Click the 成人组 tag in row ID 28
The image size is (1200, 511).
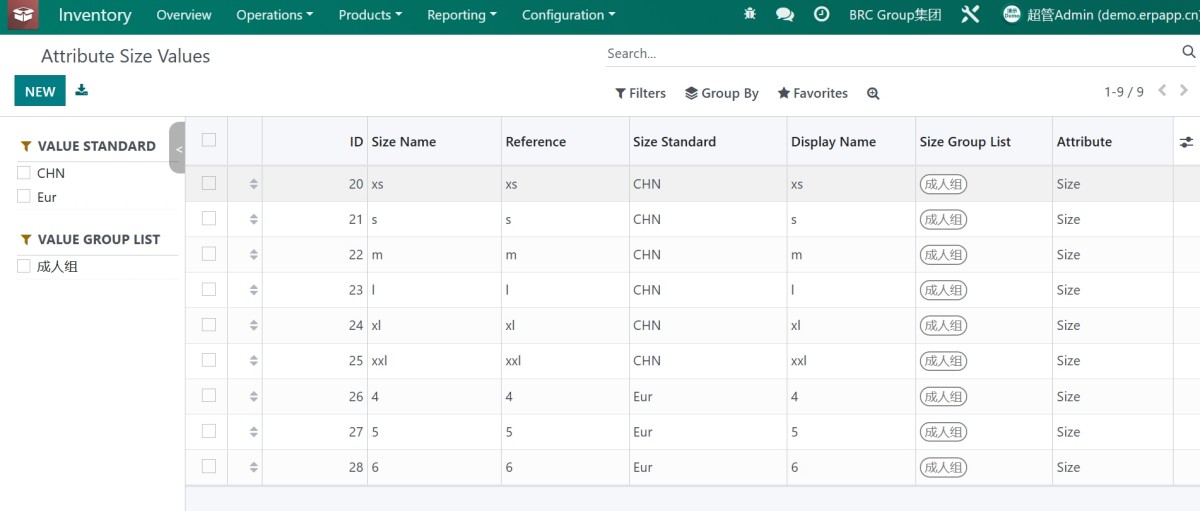[x=944, y=467]
